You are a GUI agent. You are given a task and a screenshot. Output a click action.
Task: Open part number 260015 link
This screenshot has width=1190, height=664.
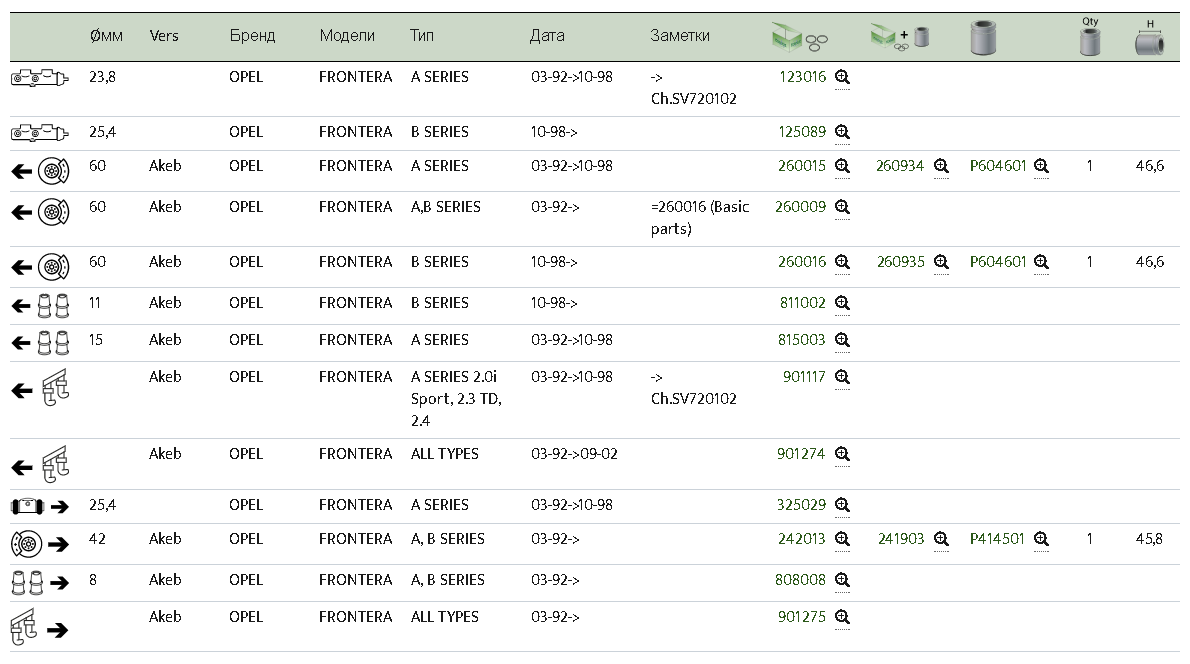point(801,166)
